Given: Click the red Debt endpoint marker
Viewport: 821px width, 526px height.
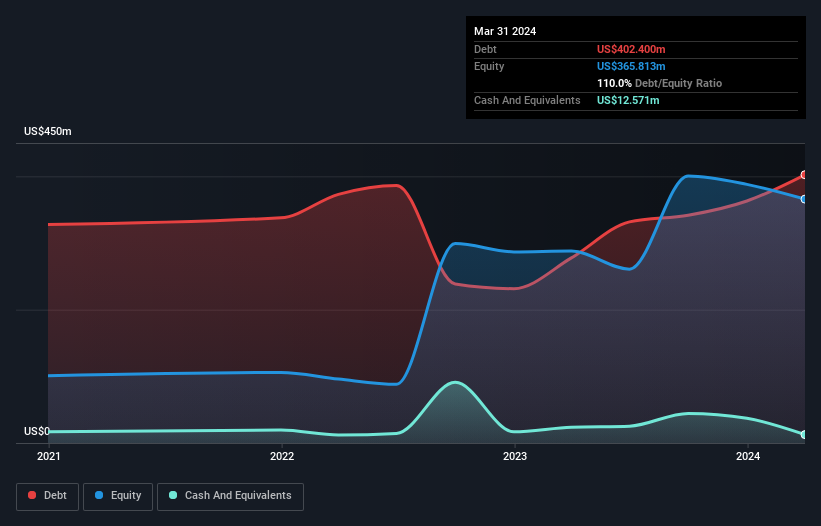Looking at the screenshot, I should click(x=804, y=175).
